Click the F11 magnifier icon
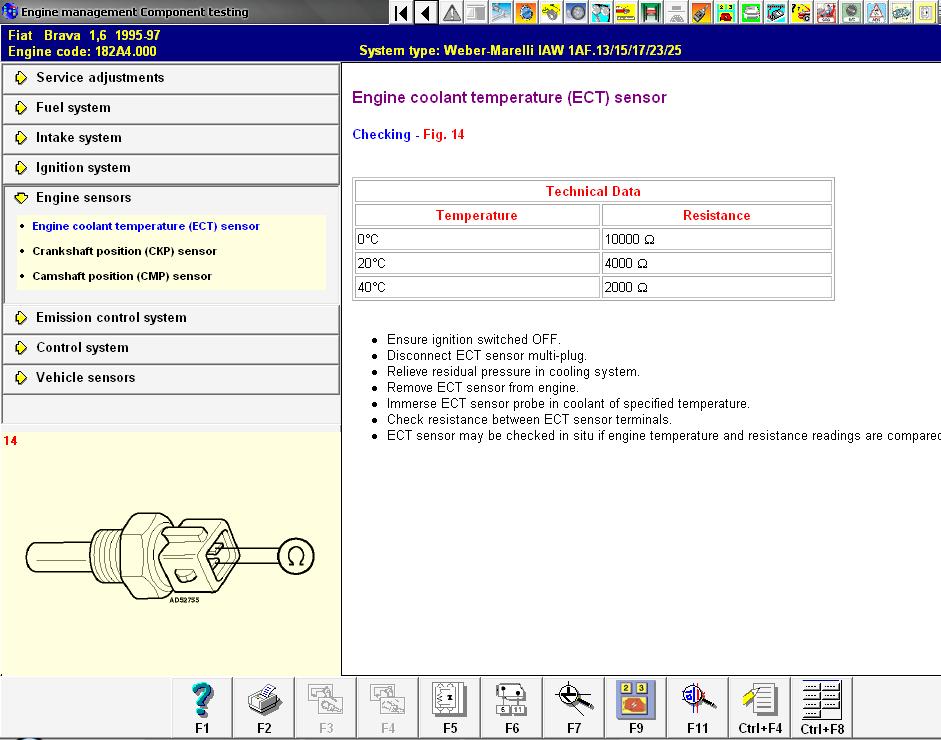The width and height of the screenshot is (941, 740). [698, 707]
